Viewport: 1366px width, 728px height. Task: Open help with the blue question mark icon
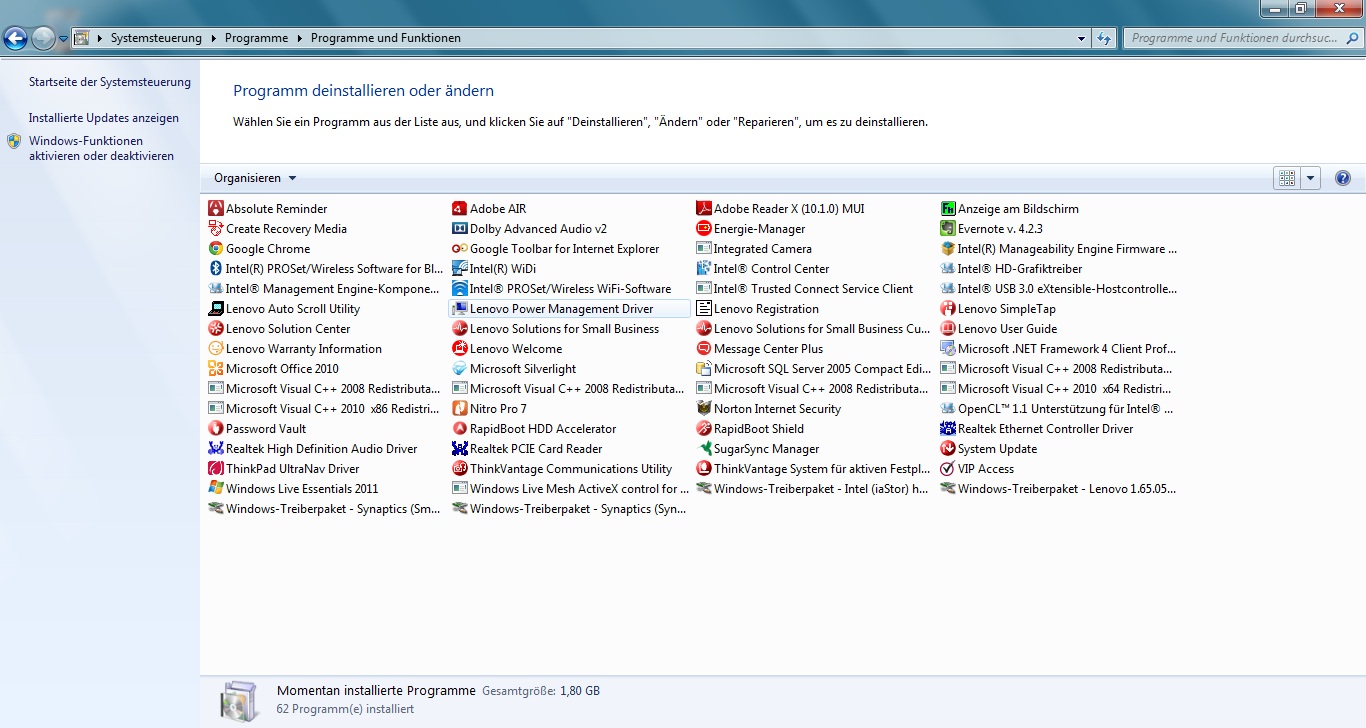click(1343, 178)
